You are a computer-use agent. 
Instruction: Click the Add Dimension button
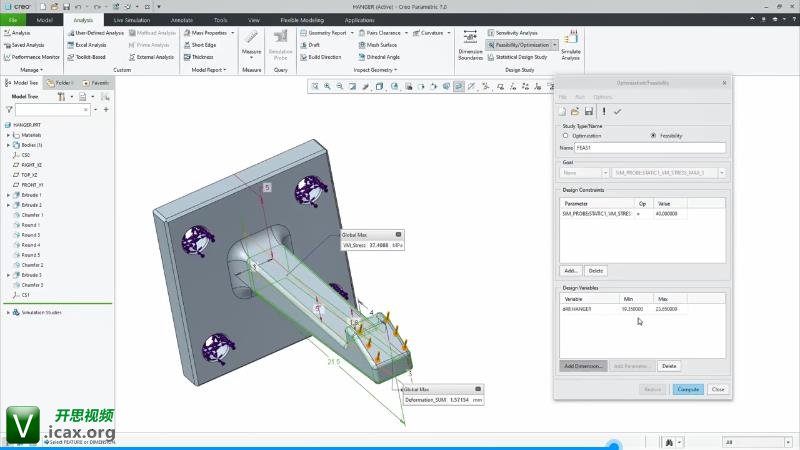click(582, 366)
